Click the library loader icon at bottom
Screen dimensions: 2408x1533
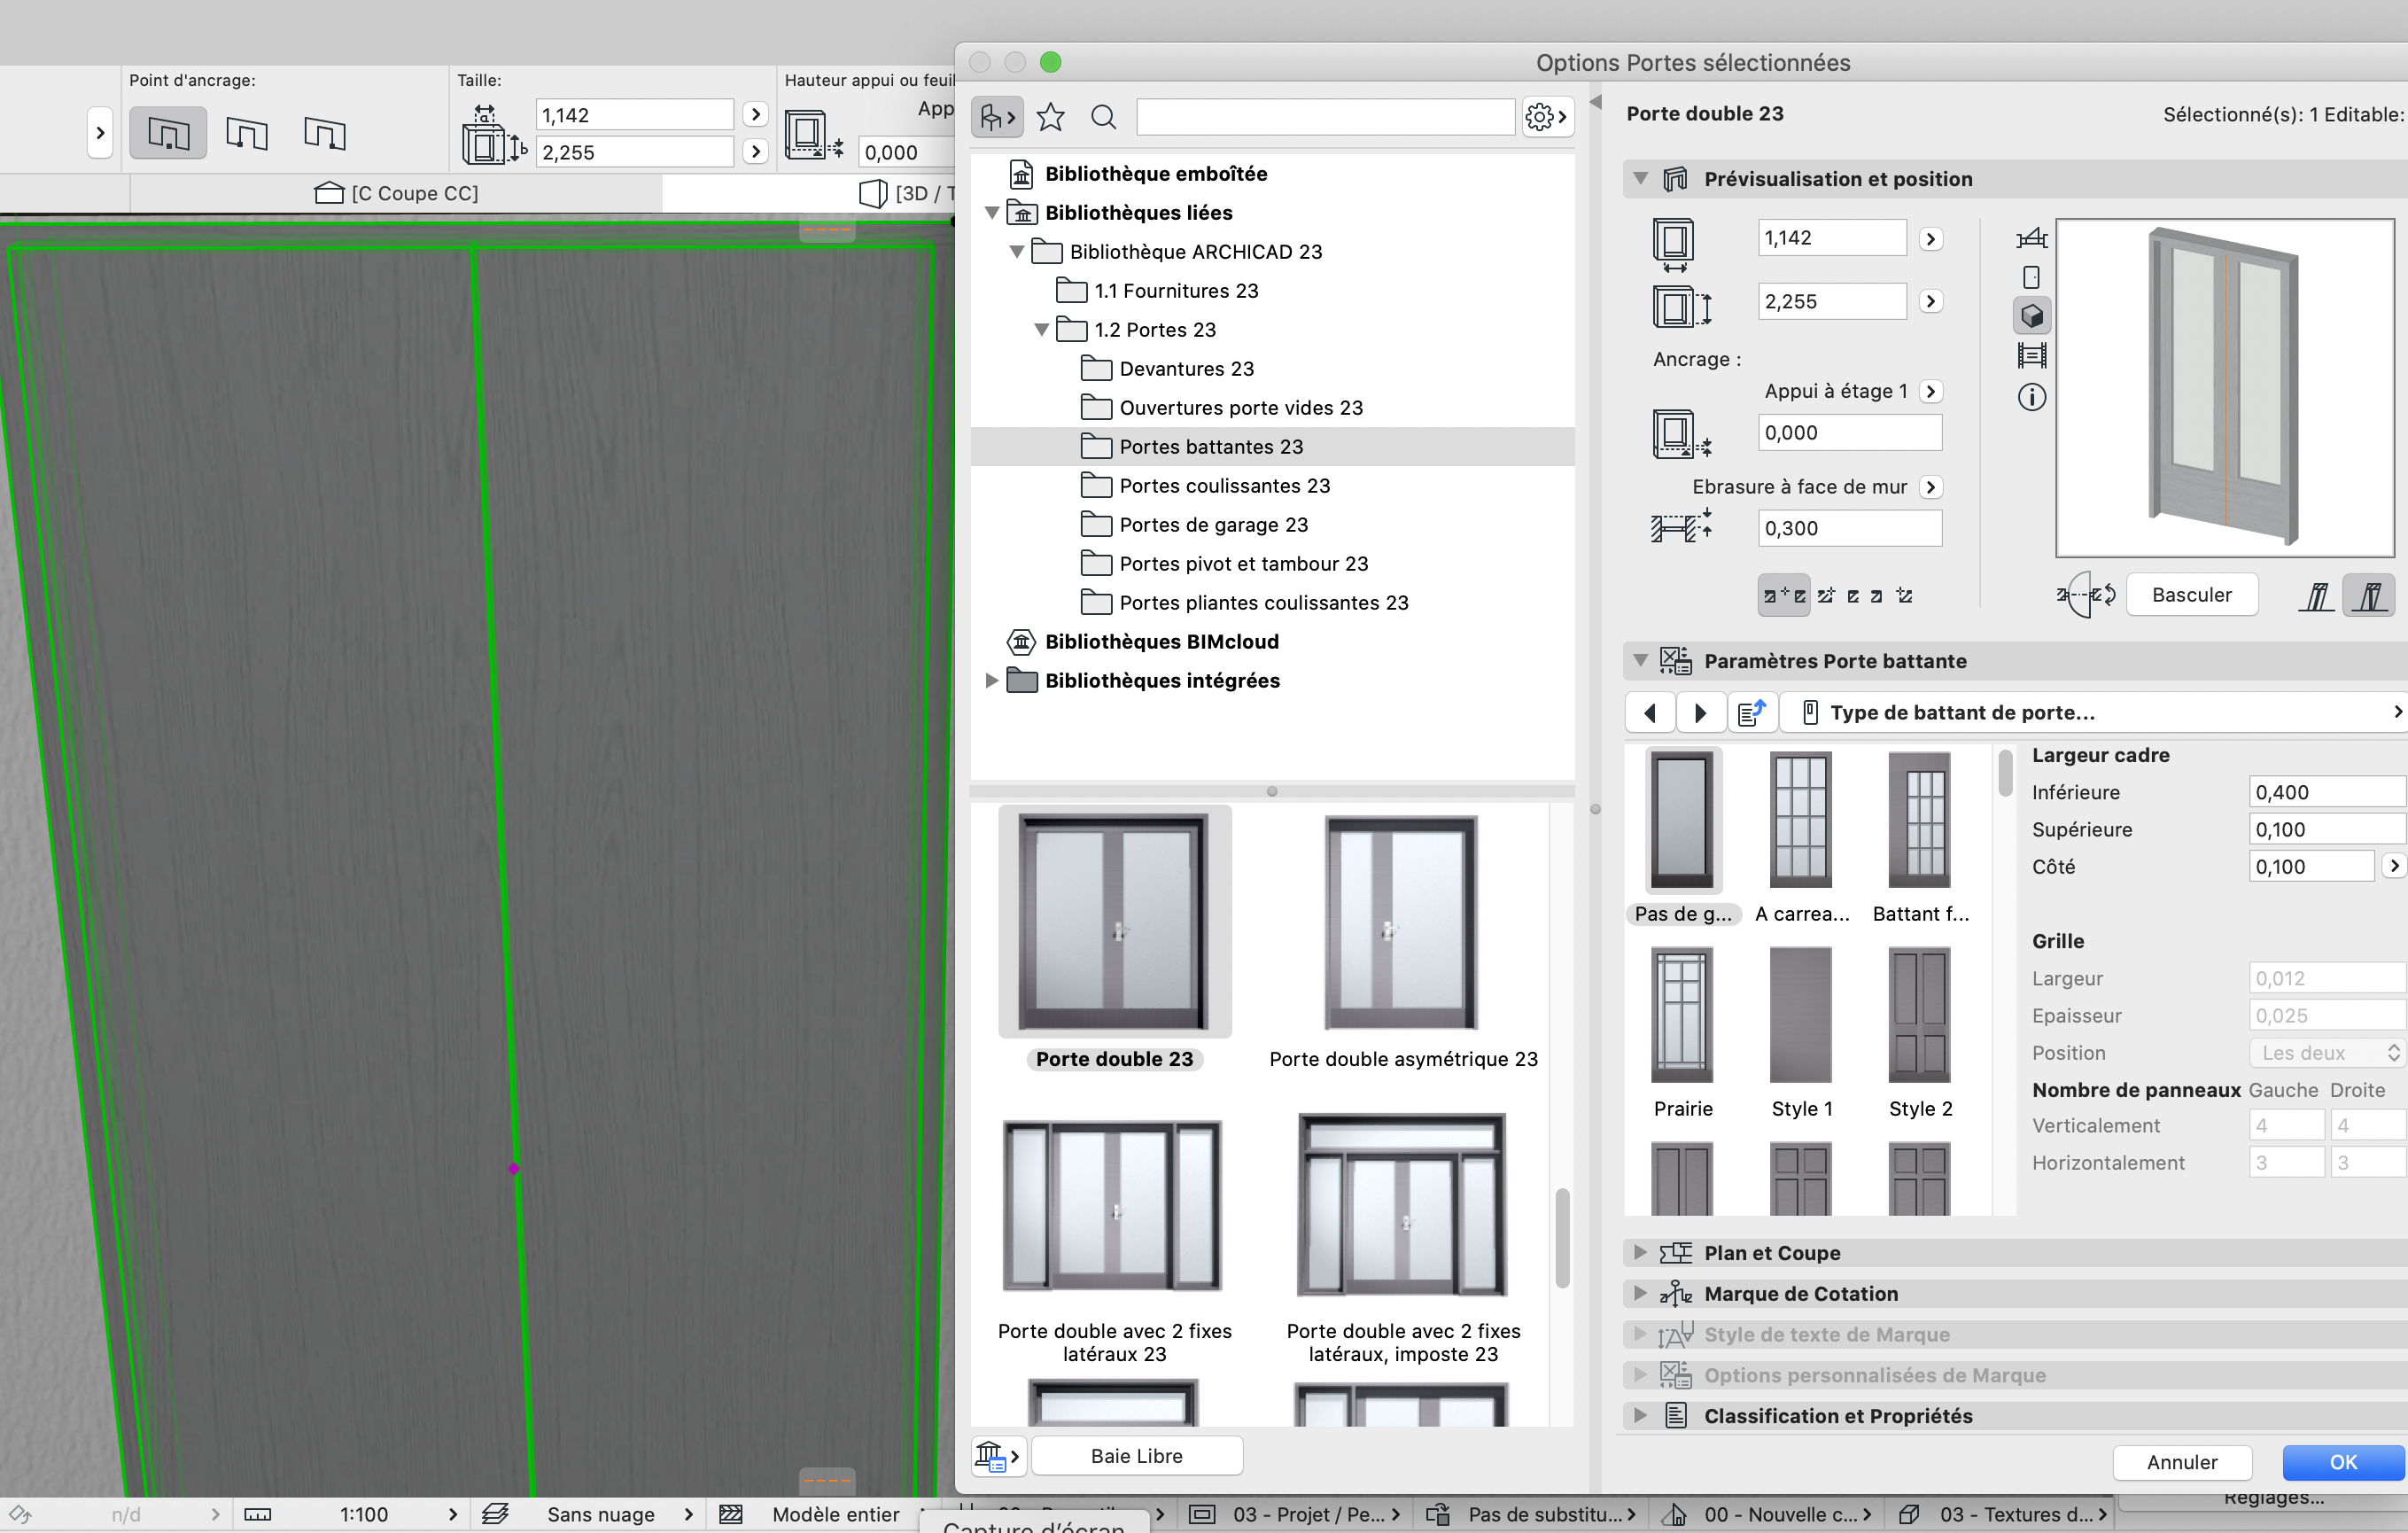[x=997, y=1456]
